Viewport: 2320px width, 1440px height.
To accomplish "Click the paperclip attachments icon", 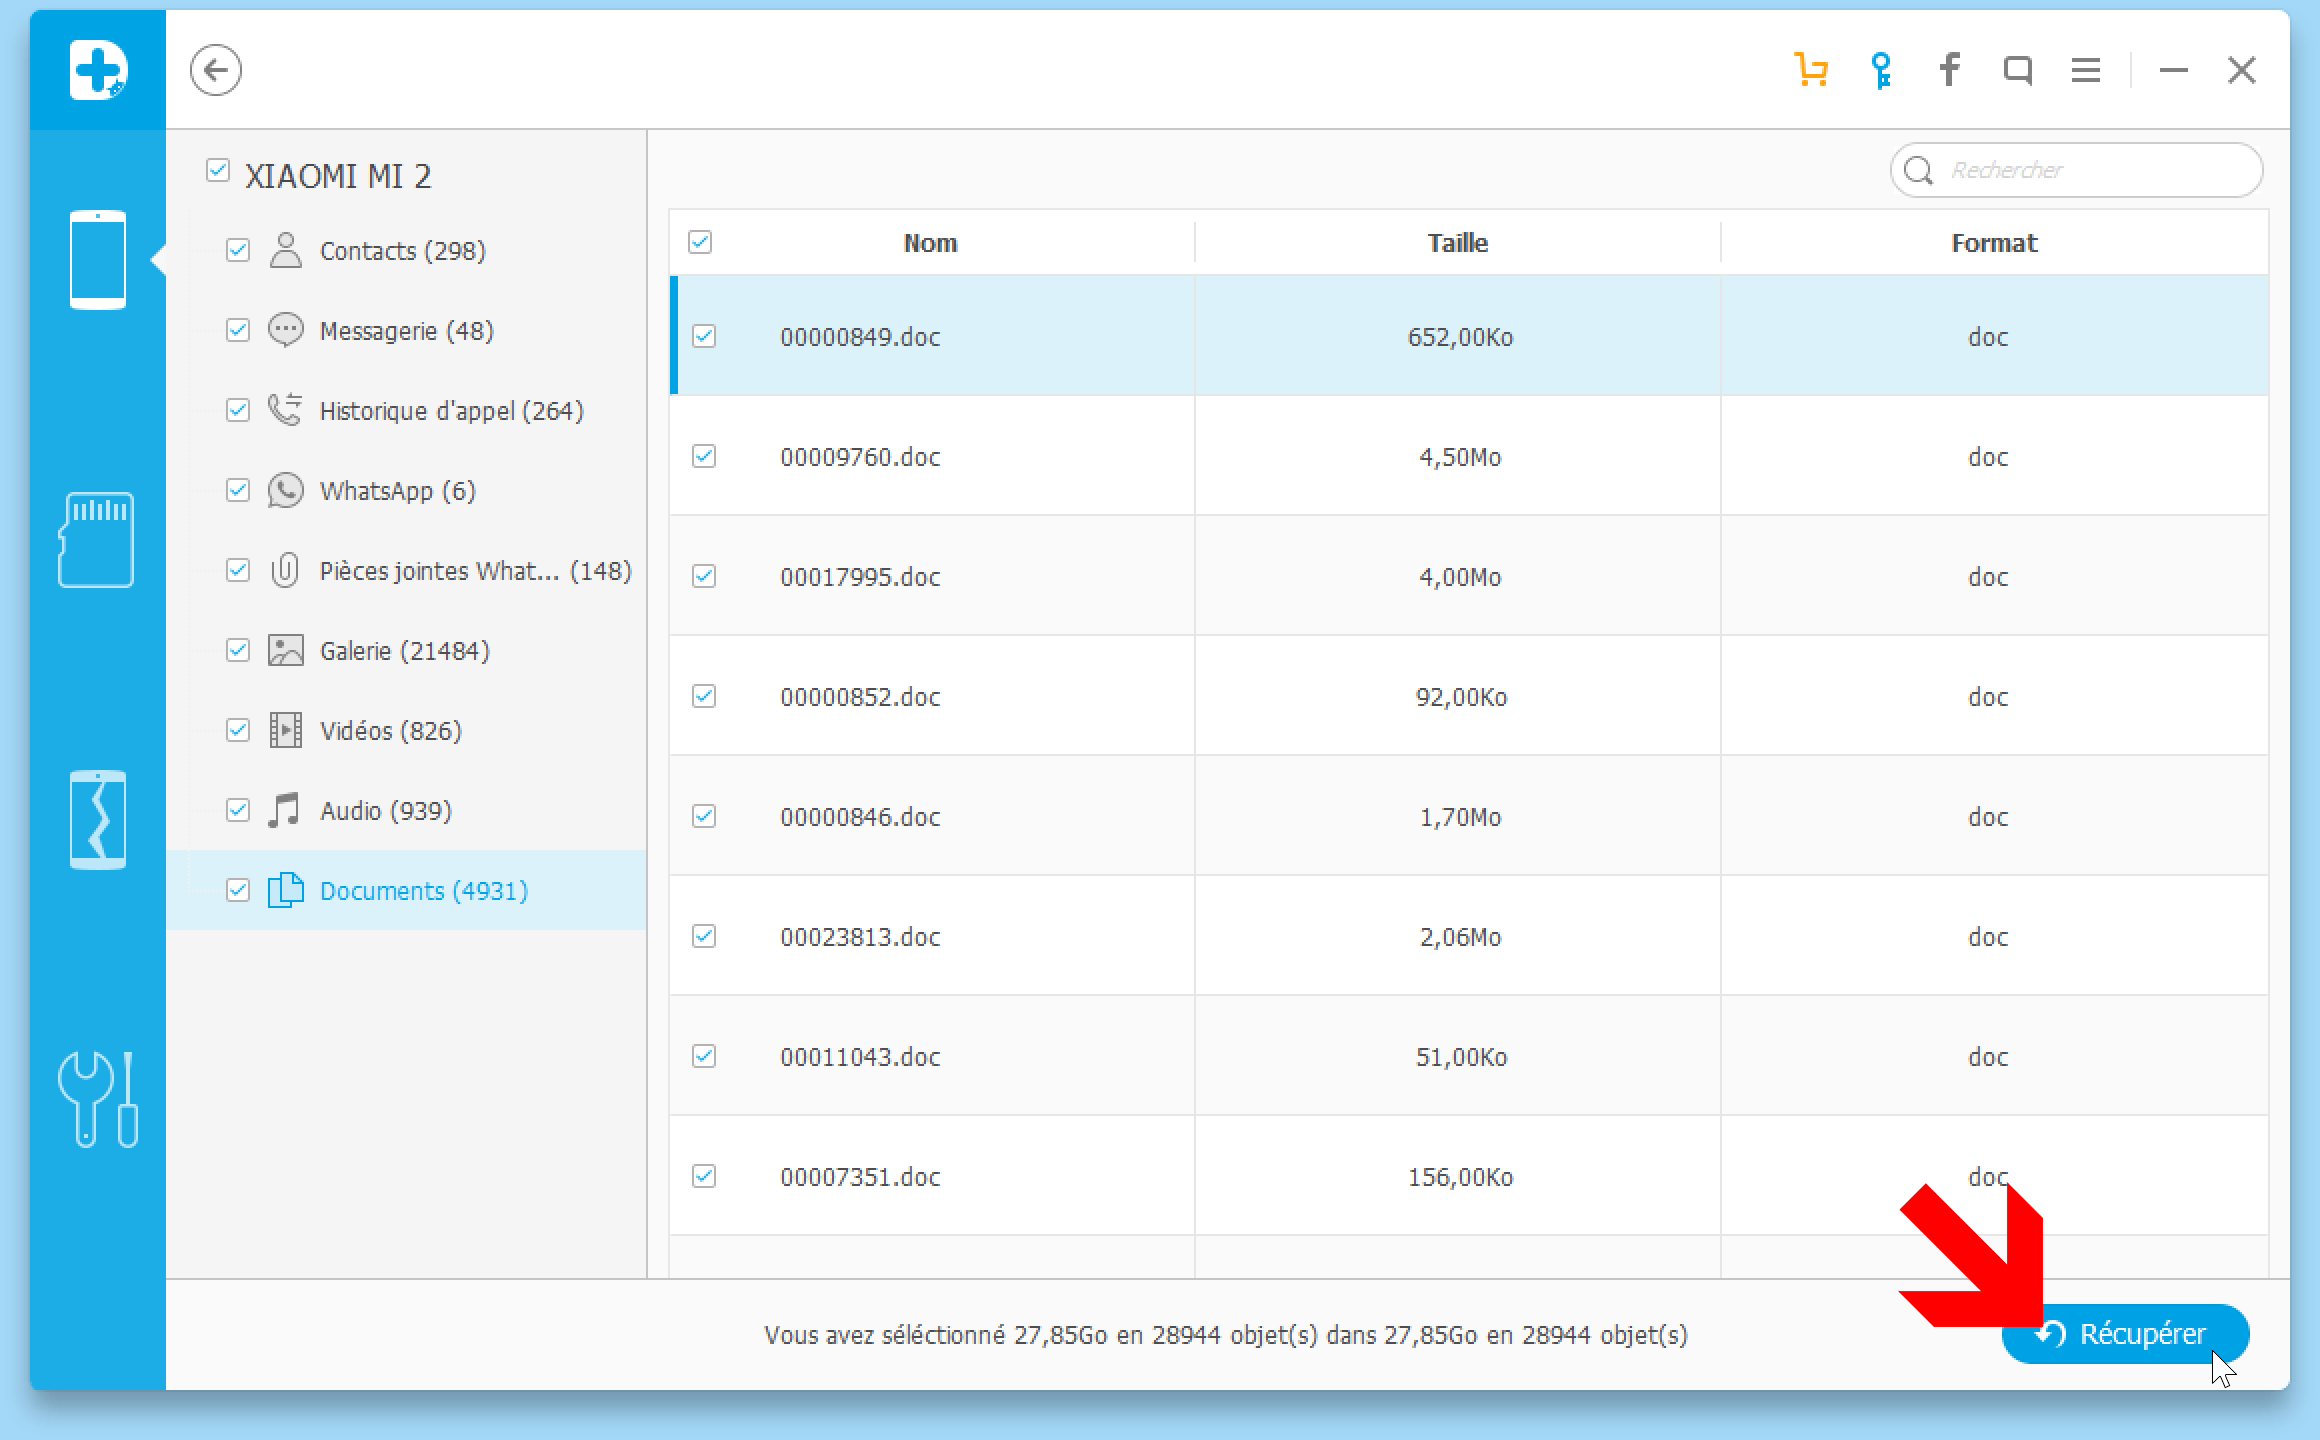I will [x=285, y=570].
